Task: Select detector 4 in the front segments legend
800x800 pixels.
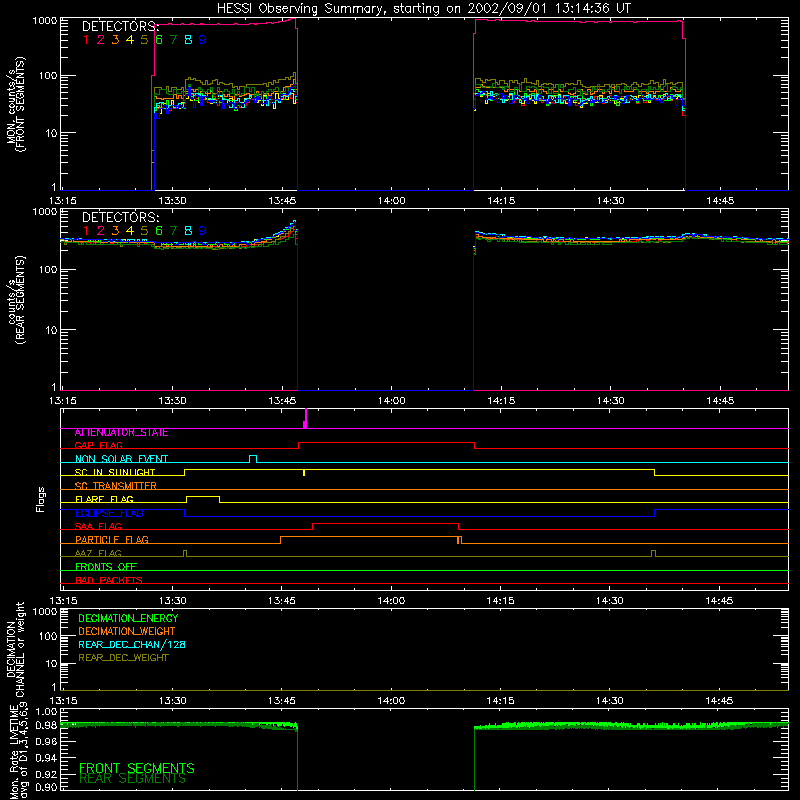Action: click(130, 40)
